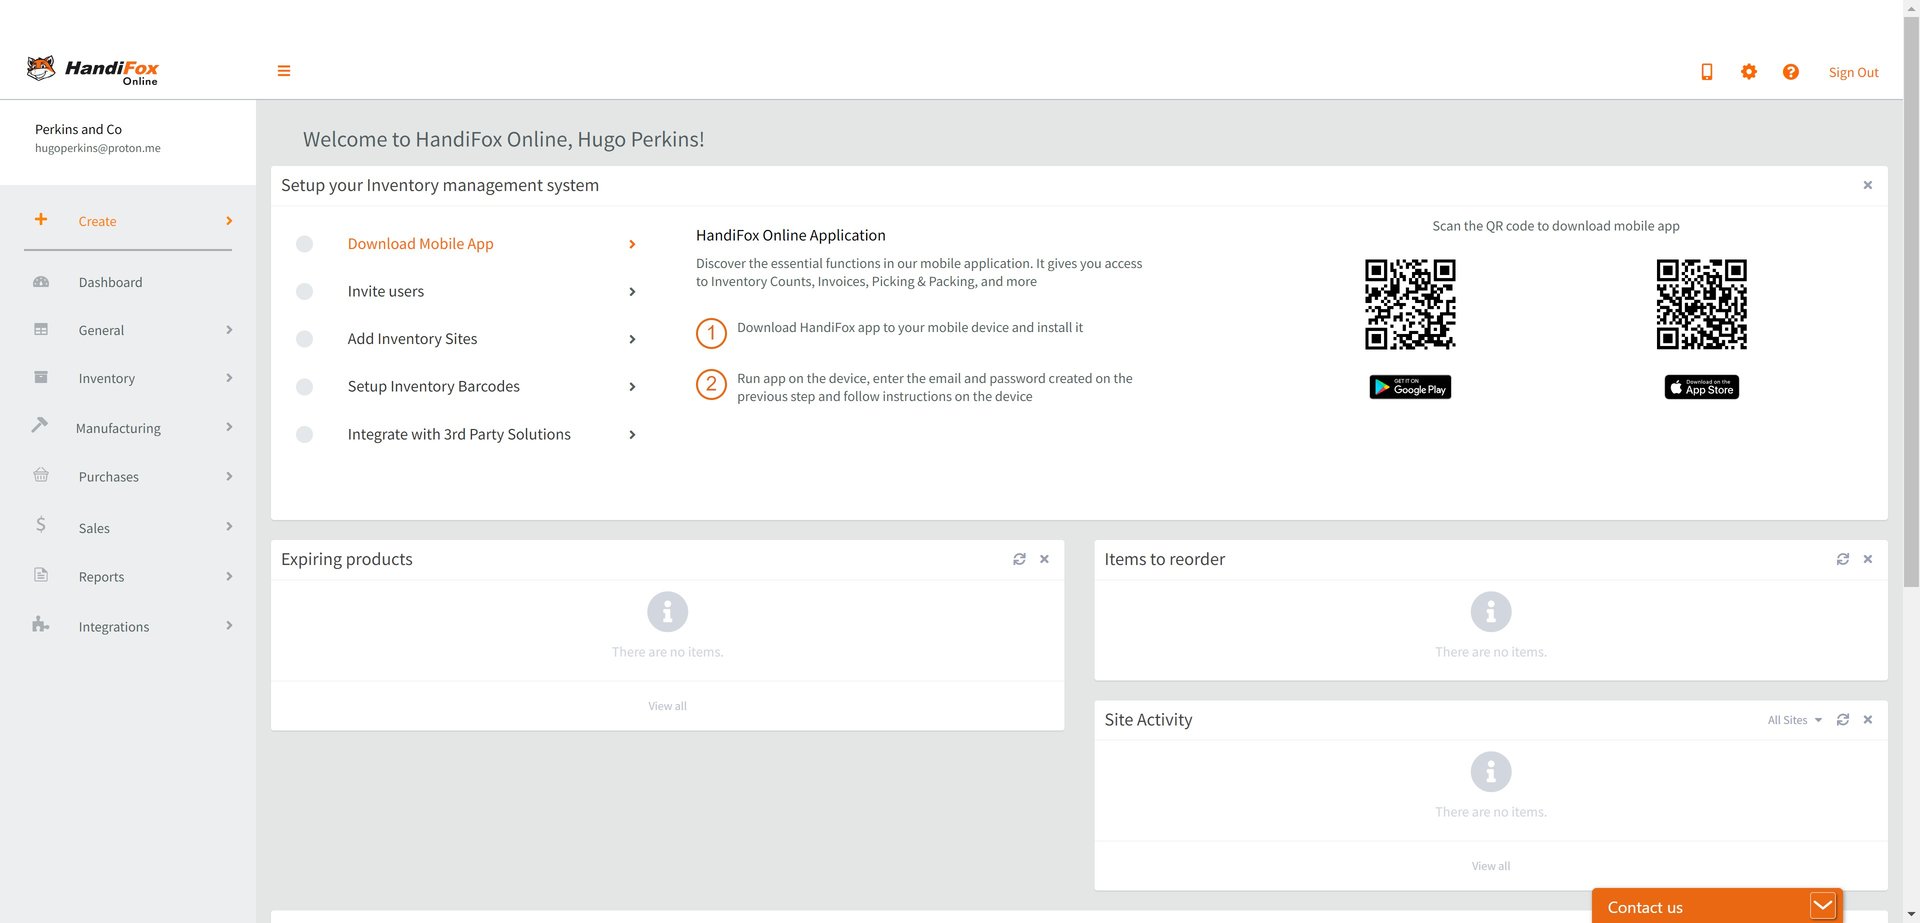
Task: Open the help question mark icon
Action: [x=1791, y=72]
